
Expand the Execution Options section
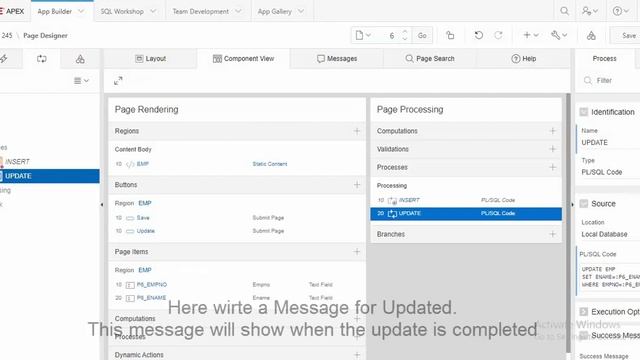click(584, 312)
